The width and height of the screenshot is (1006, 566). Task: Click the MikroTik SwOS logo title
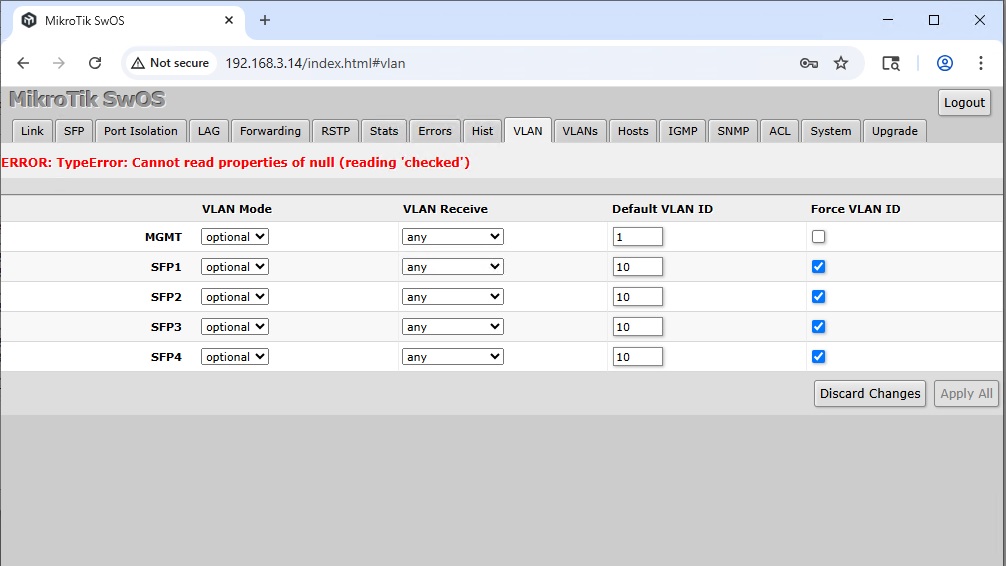pyautogui.click(x=87, y=99)
